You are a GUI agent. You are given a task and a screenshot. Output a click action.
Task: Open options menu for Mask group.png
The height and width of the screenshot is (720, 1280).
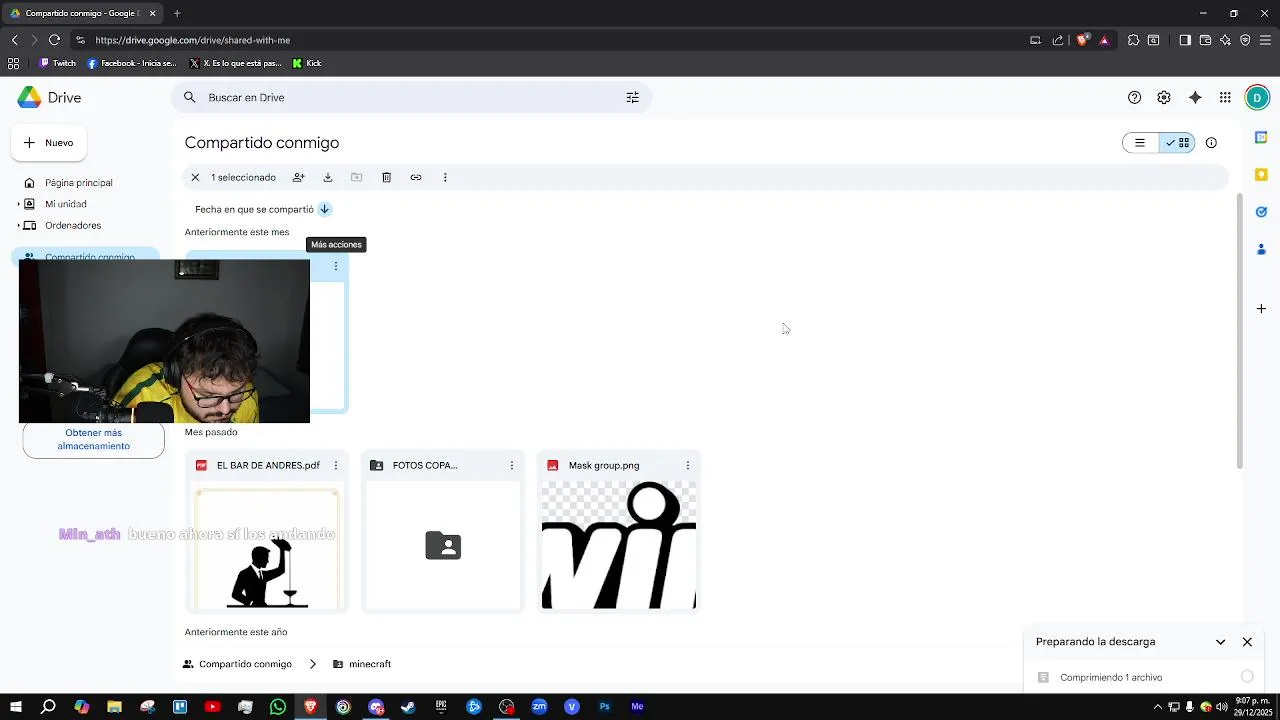point(687,465)
